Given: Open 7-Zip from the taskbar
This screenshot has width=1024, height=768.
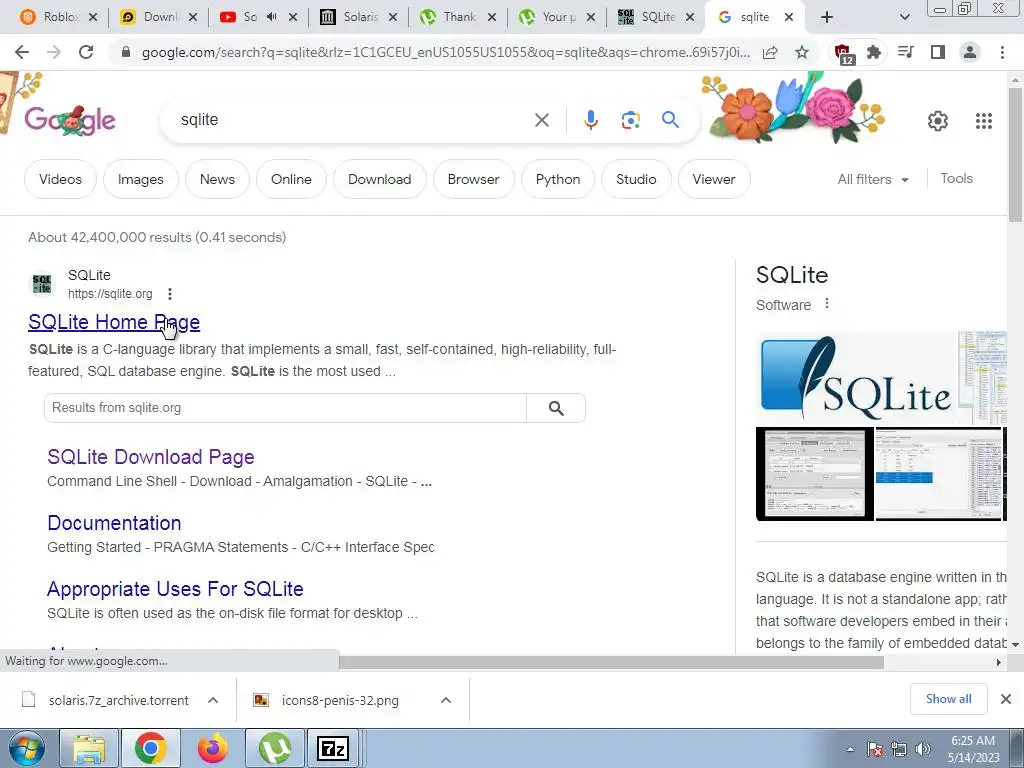Looking at the screenshot, I should (333, 748).
